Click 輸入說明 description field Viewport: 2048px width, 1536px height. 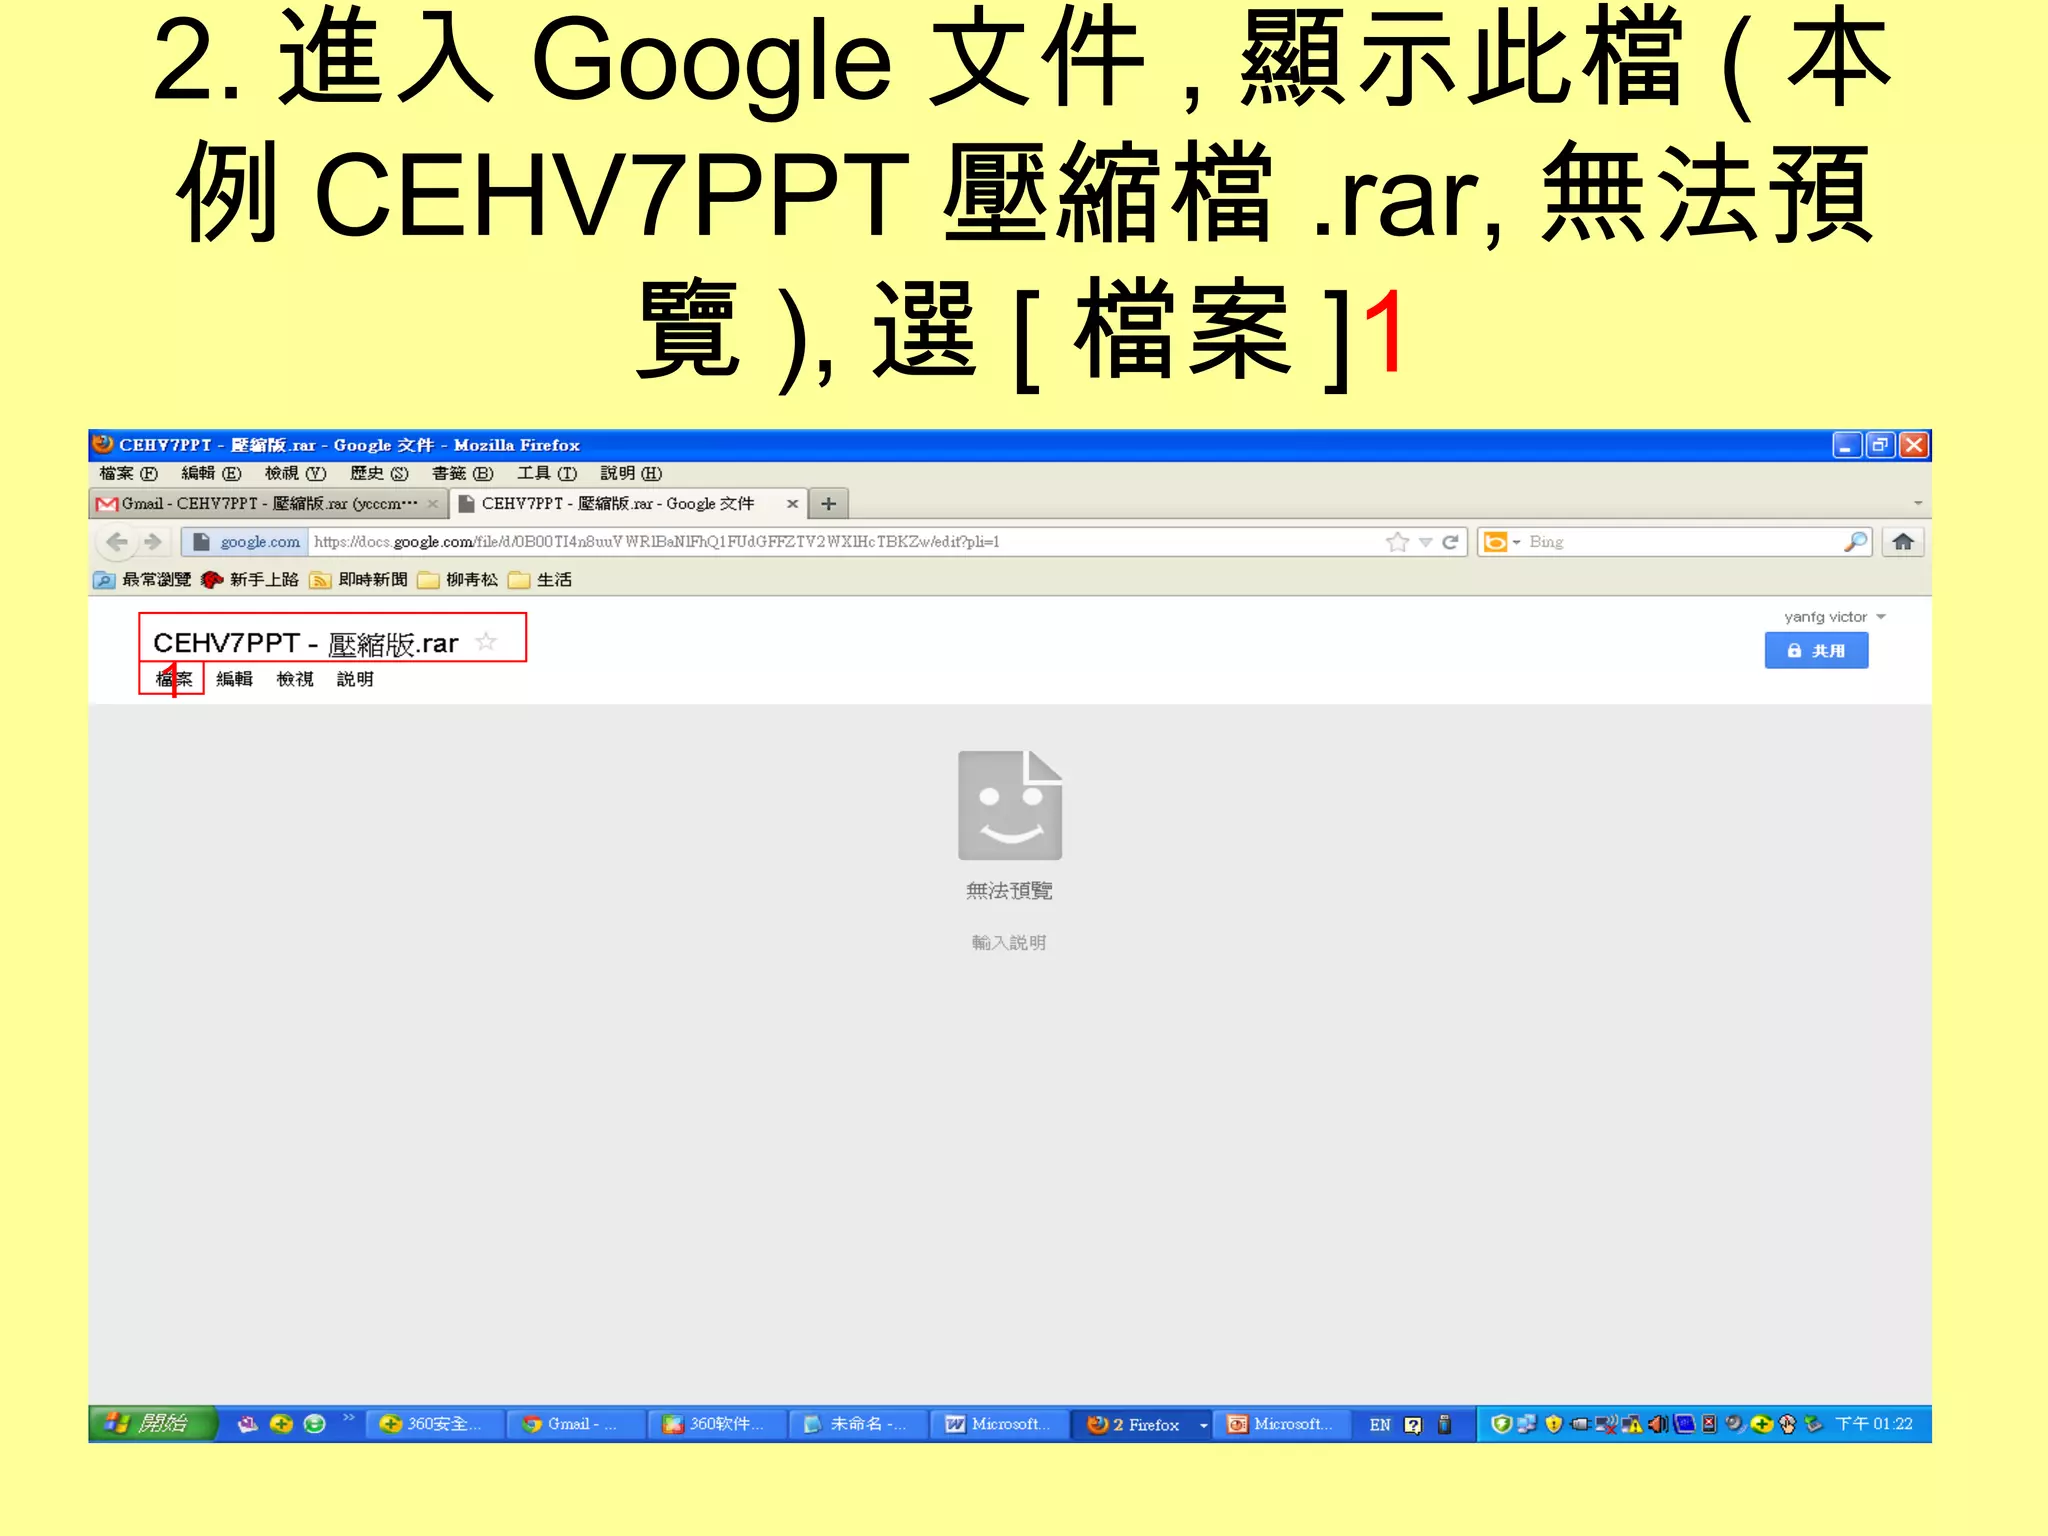pyautogui.click(x=1009, y=943)
